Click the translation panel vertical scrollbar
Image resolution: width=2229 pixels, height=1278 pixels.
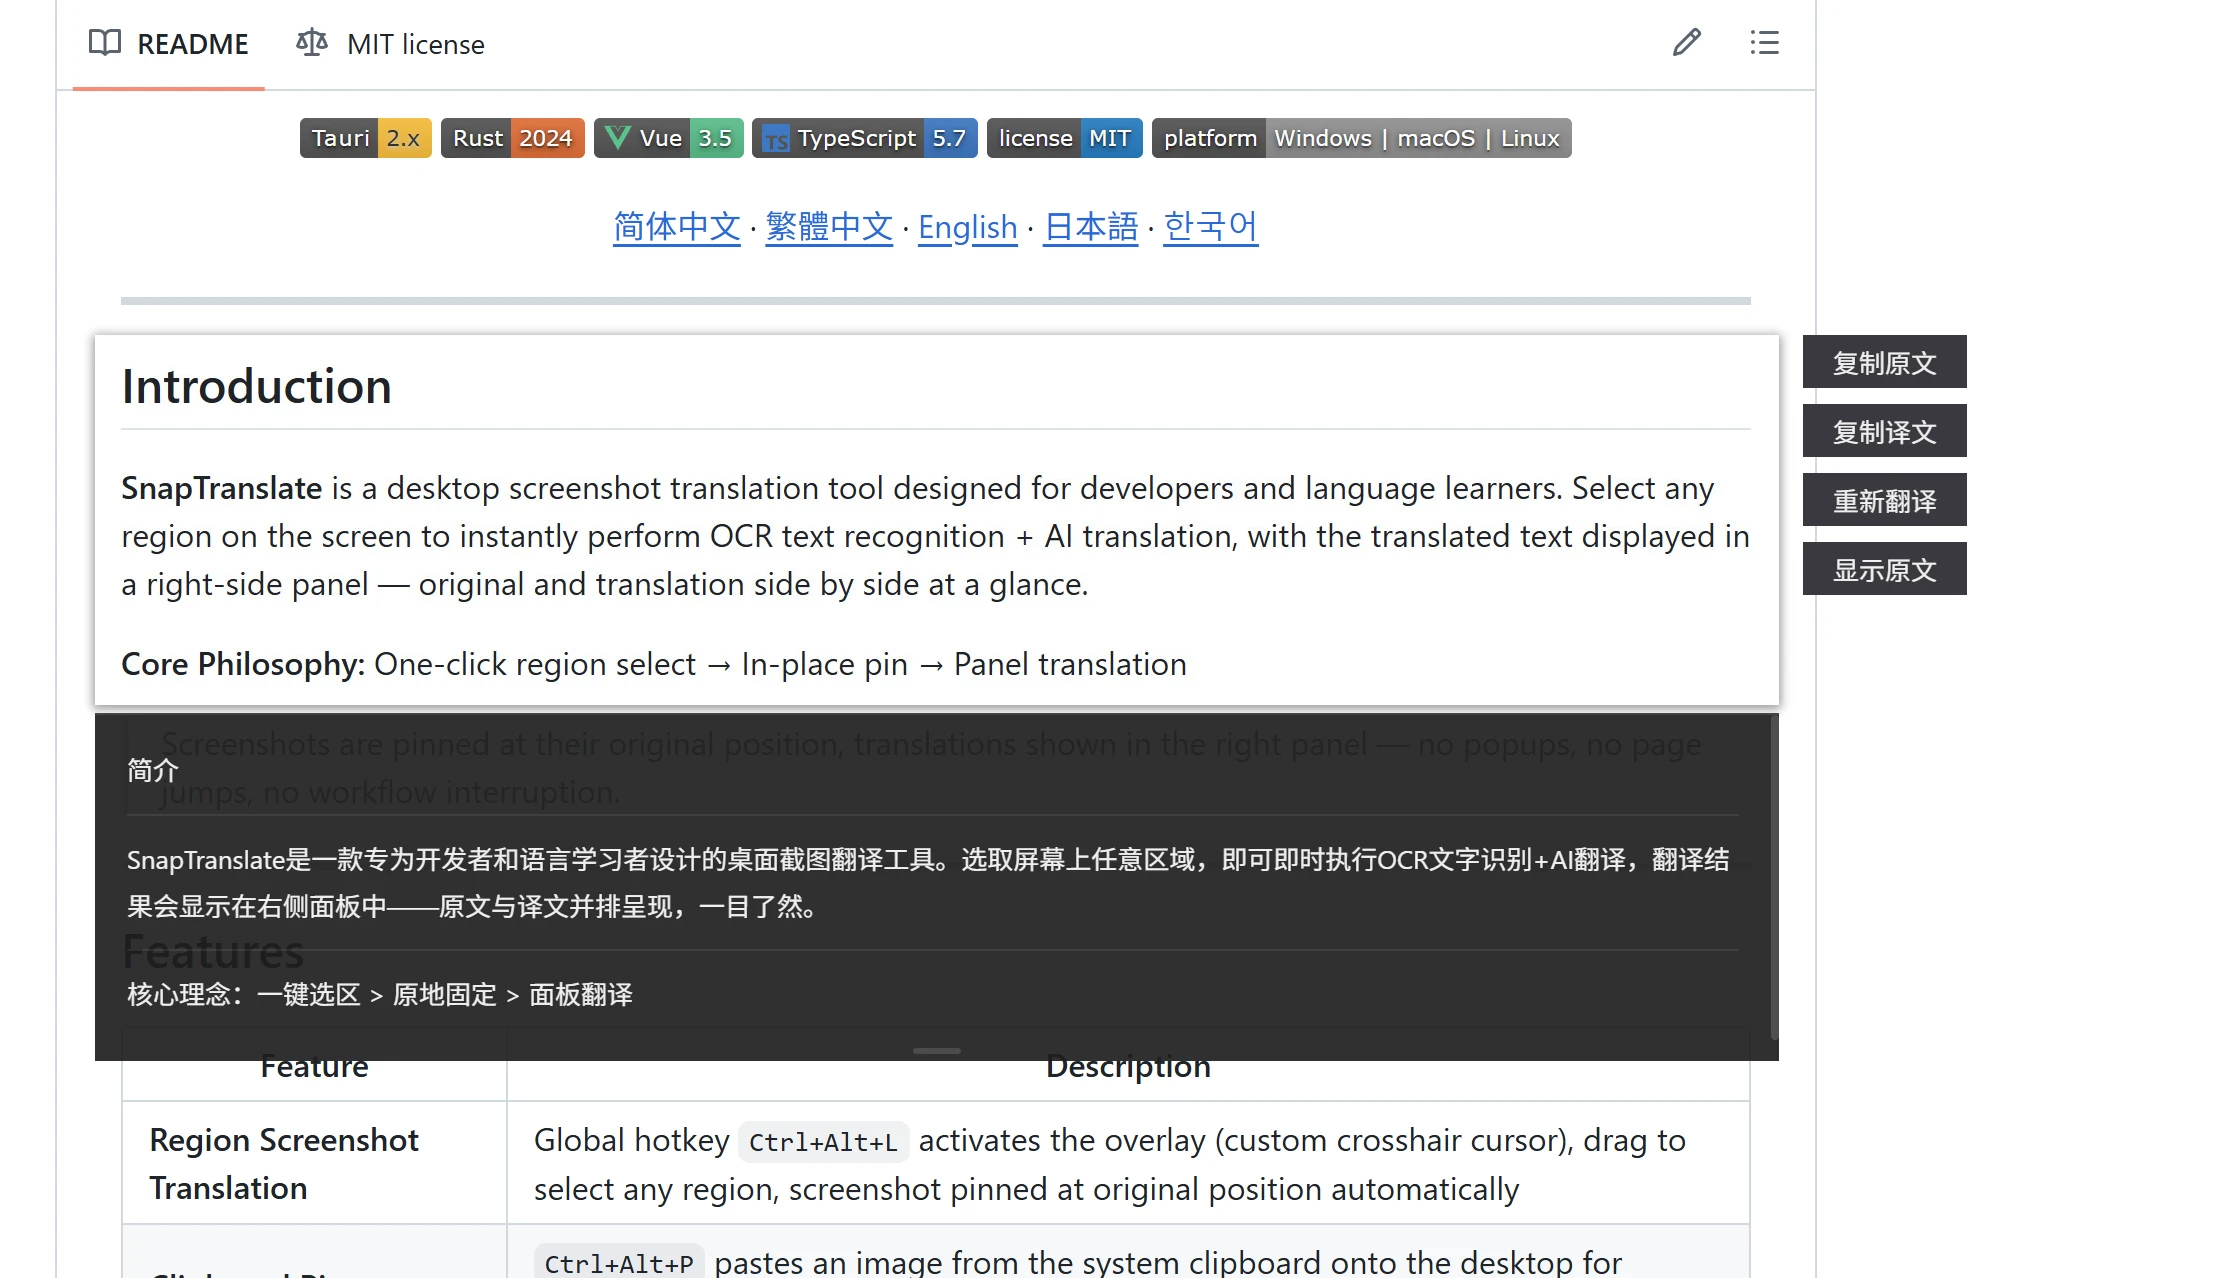(x=1774, y=877)
